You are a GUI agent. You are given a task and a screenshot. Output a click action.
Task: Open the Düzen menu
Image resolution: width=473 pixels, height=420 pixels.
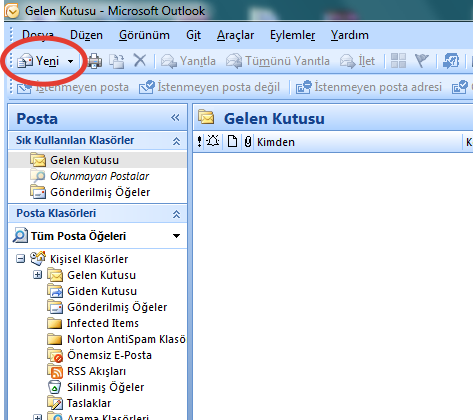pos(86,35)
